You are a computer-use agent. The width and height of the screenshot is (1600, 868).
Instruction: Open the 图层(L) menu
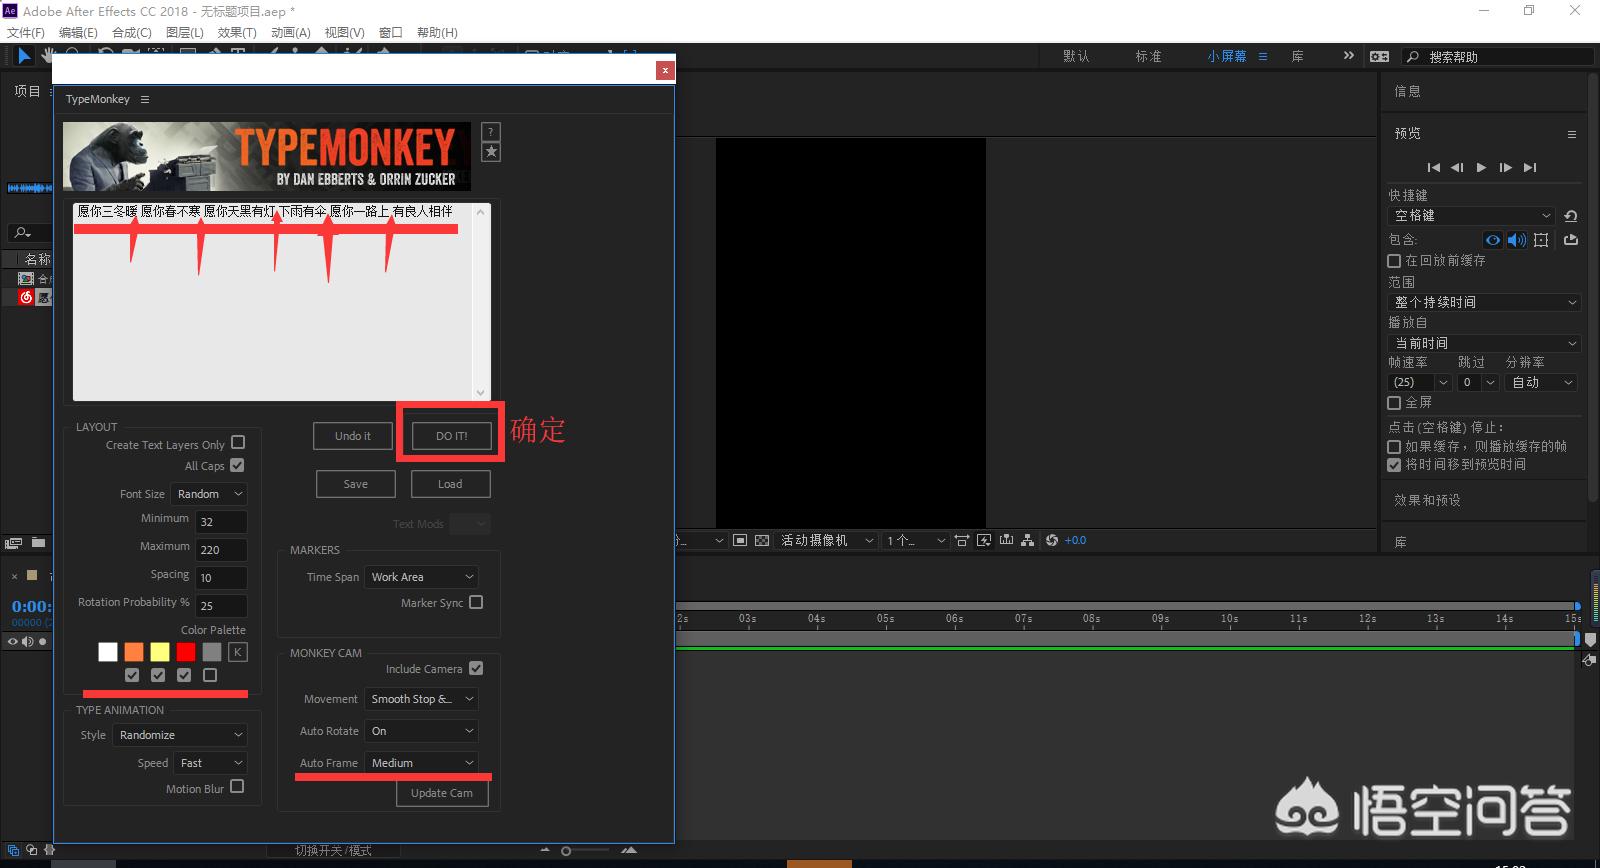pyautogui.click(x=185, y=32)
